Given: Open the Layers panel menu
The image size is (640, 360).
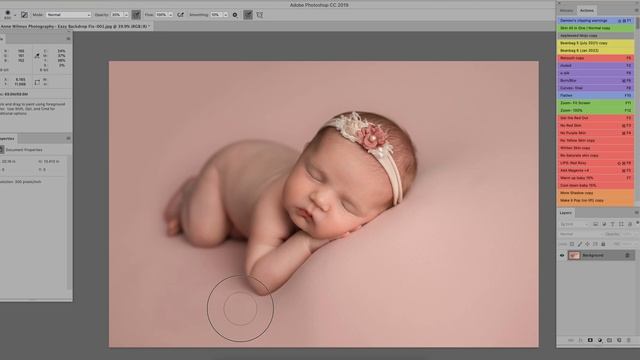Looking at the screenshot, I should (x=636, y=213).
